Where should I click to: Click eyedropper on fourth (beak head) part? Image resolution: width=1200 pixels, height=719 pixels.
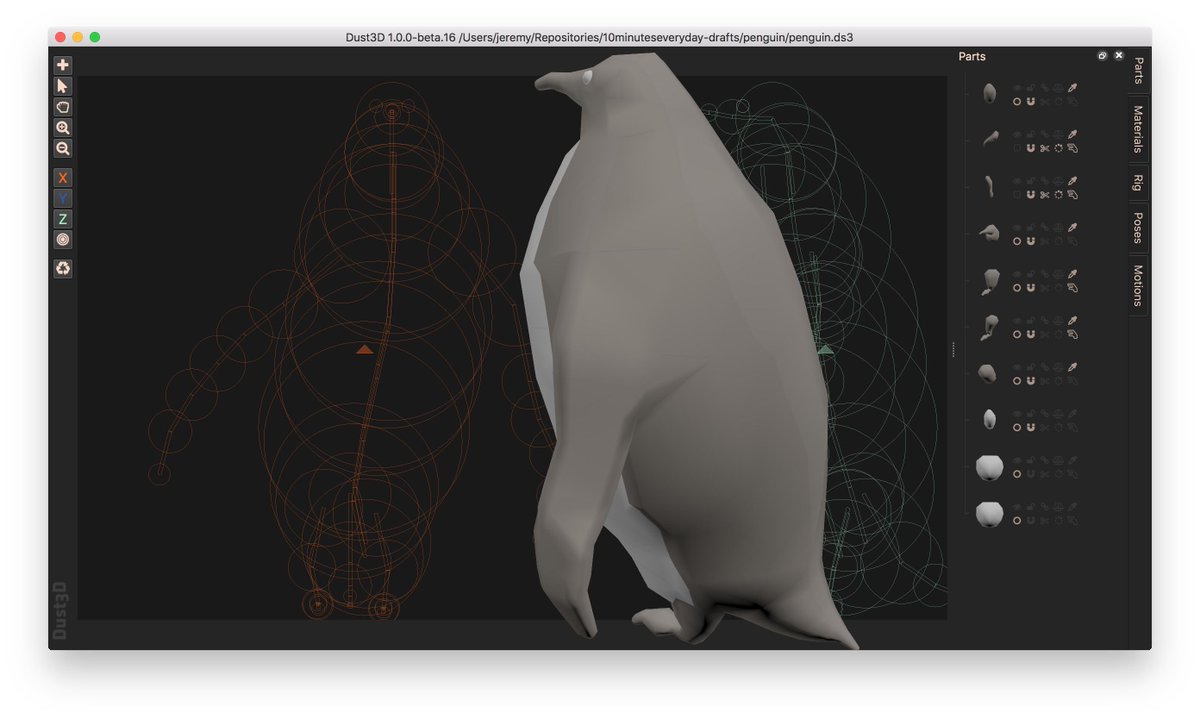tap(1072, 227)
